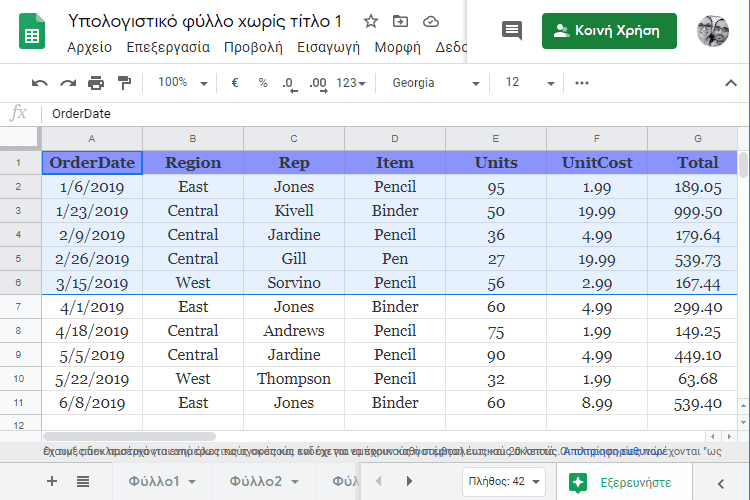This screenshot has width=750, height=500.
Task: Star this spreadsheet
Action: pyautogui.click(x=371, y=22)
